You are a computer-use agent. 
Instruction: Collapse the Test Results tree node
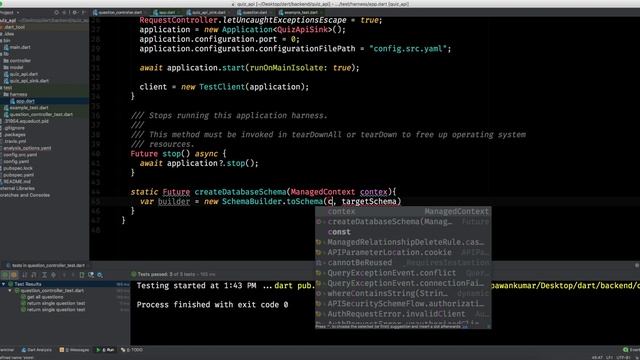[4, 284]
